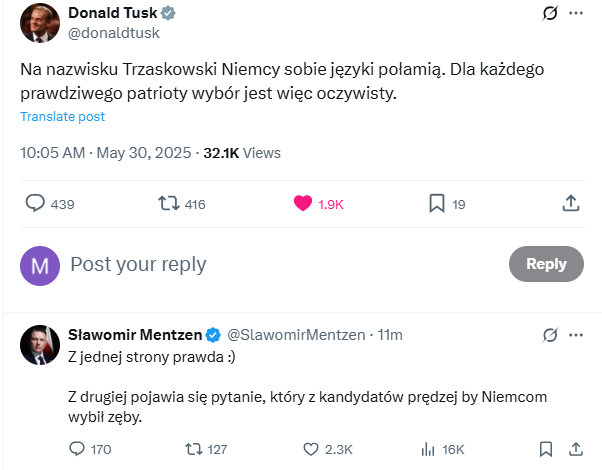The height and width of the screenshot is (470, 602).
Task: Share Donald Tusk's post
Action: click(570, 203)
